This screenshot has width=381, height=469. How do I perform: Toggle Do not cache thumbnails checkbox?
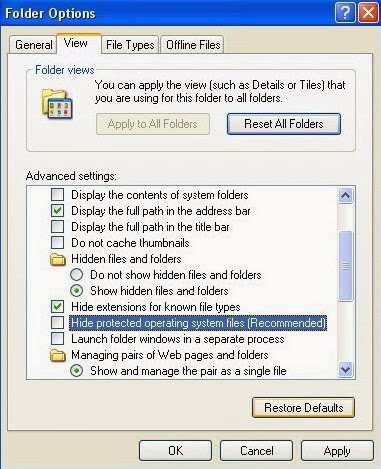(x=57, y=243)
